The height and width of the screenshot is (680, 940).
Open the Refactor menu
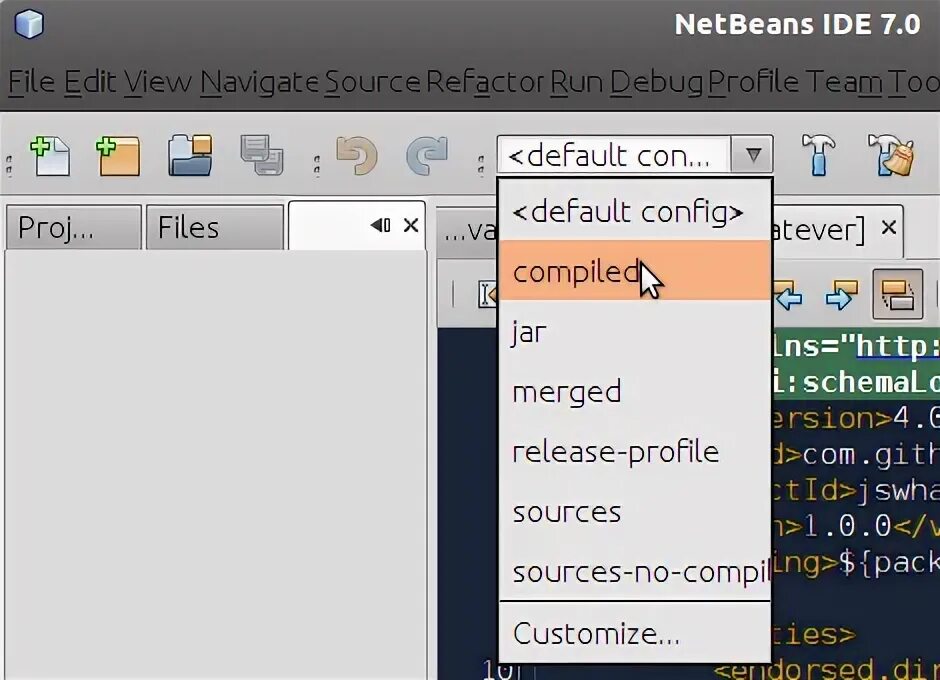485,82
